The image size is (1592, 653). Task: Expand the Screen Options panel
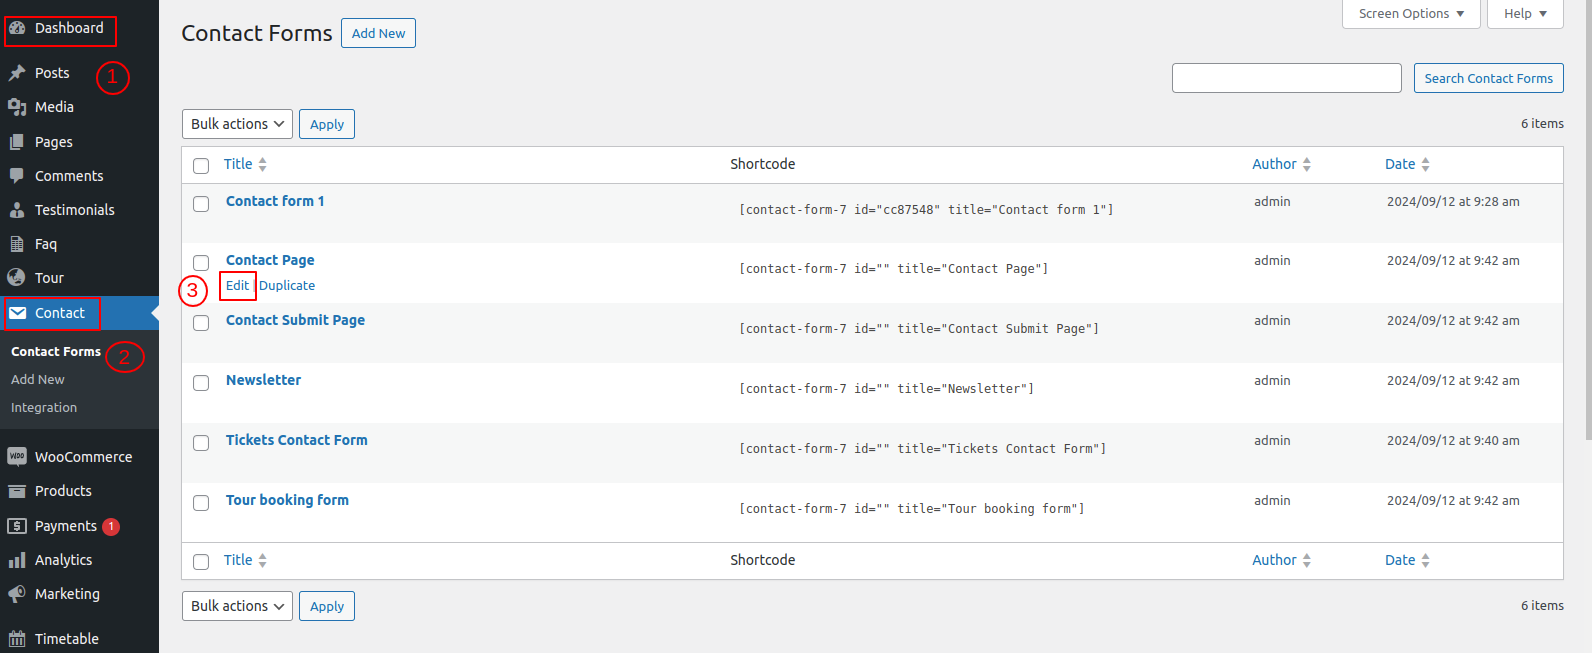point(1411,14)
